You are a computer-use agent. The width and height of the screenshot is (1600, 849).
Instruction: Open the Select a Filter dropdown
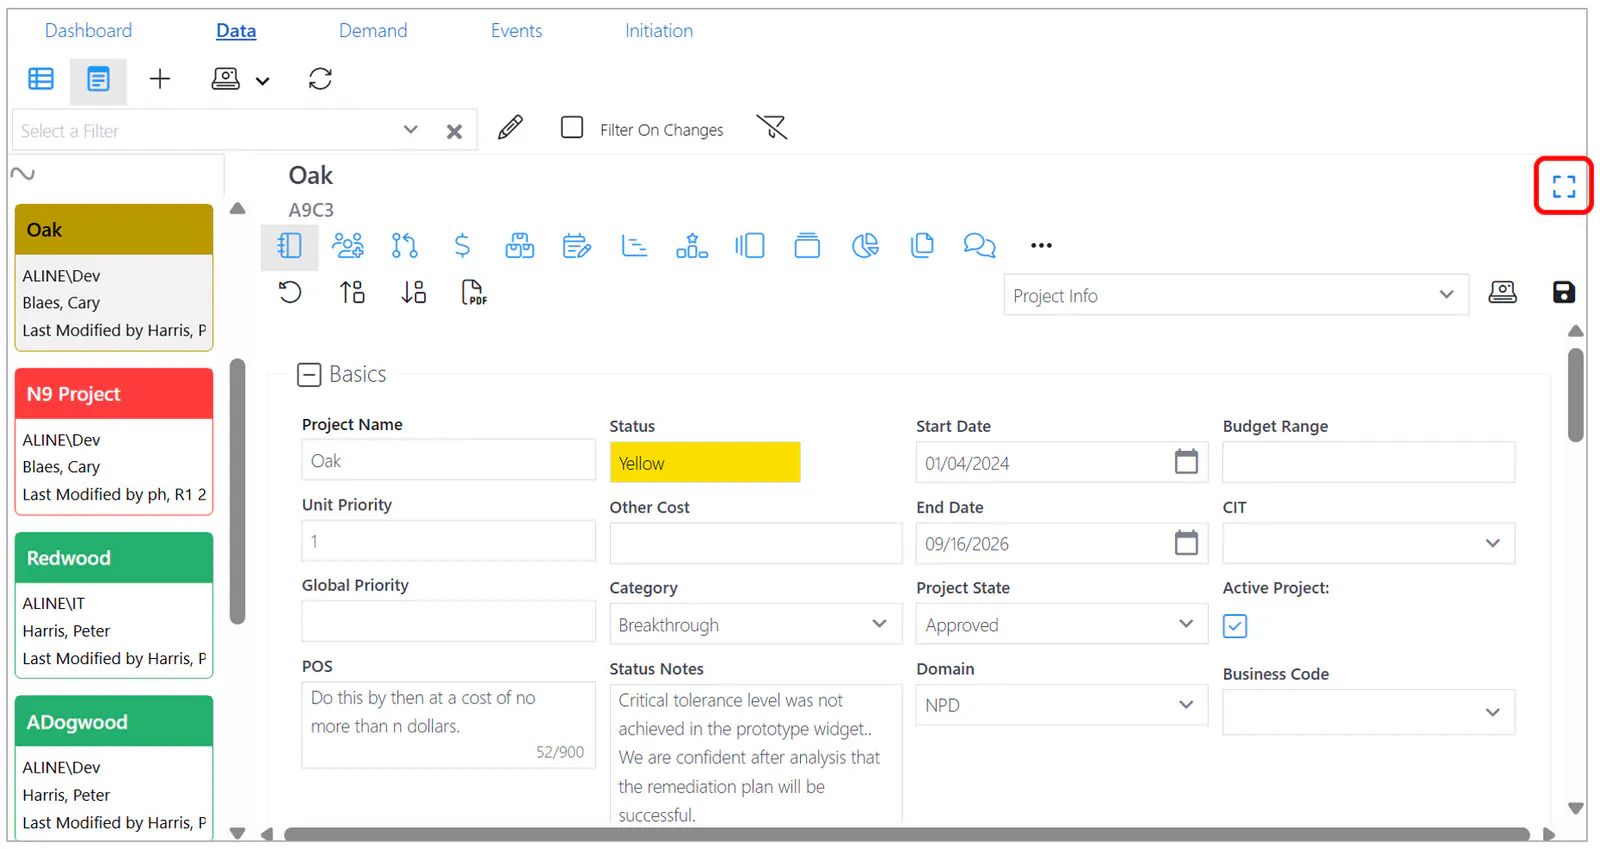[x=410, y=130]
